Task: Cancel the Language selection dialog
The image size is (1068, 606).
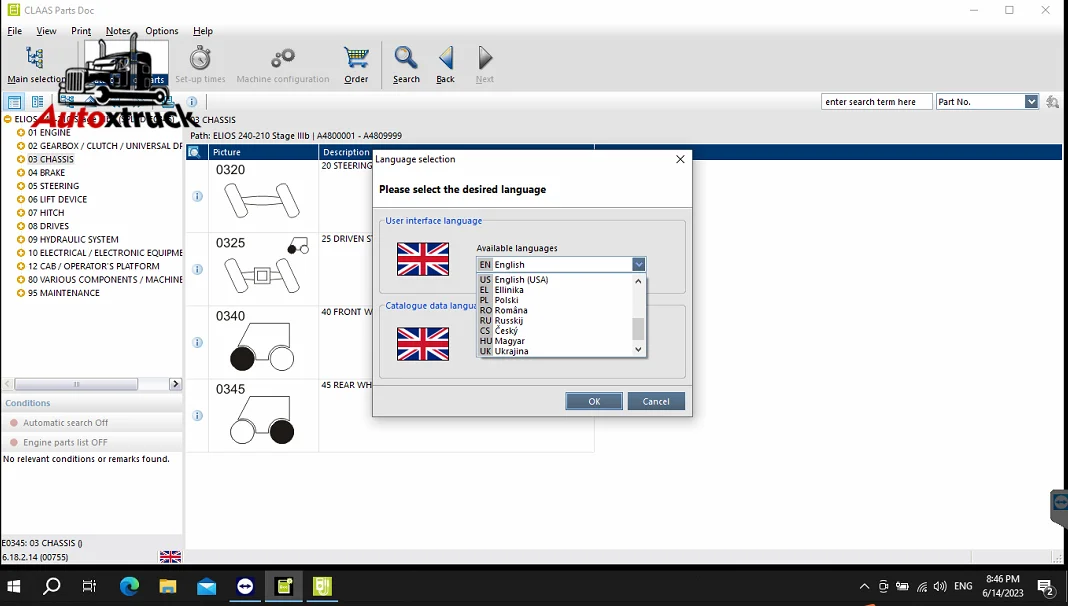Action: 656,401
